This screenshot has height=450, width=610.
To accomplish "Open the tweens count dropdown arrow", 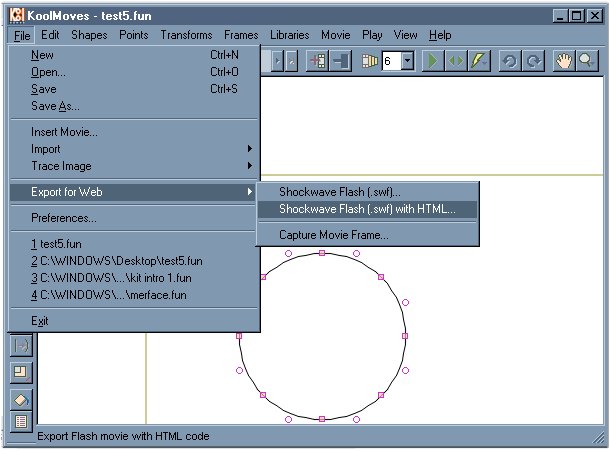I will pos(407,61).
